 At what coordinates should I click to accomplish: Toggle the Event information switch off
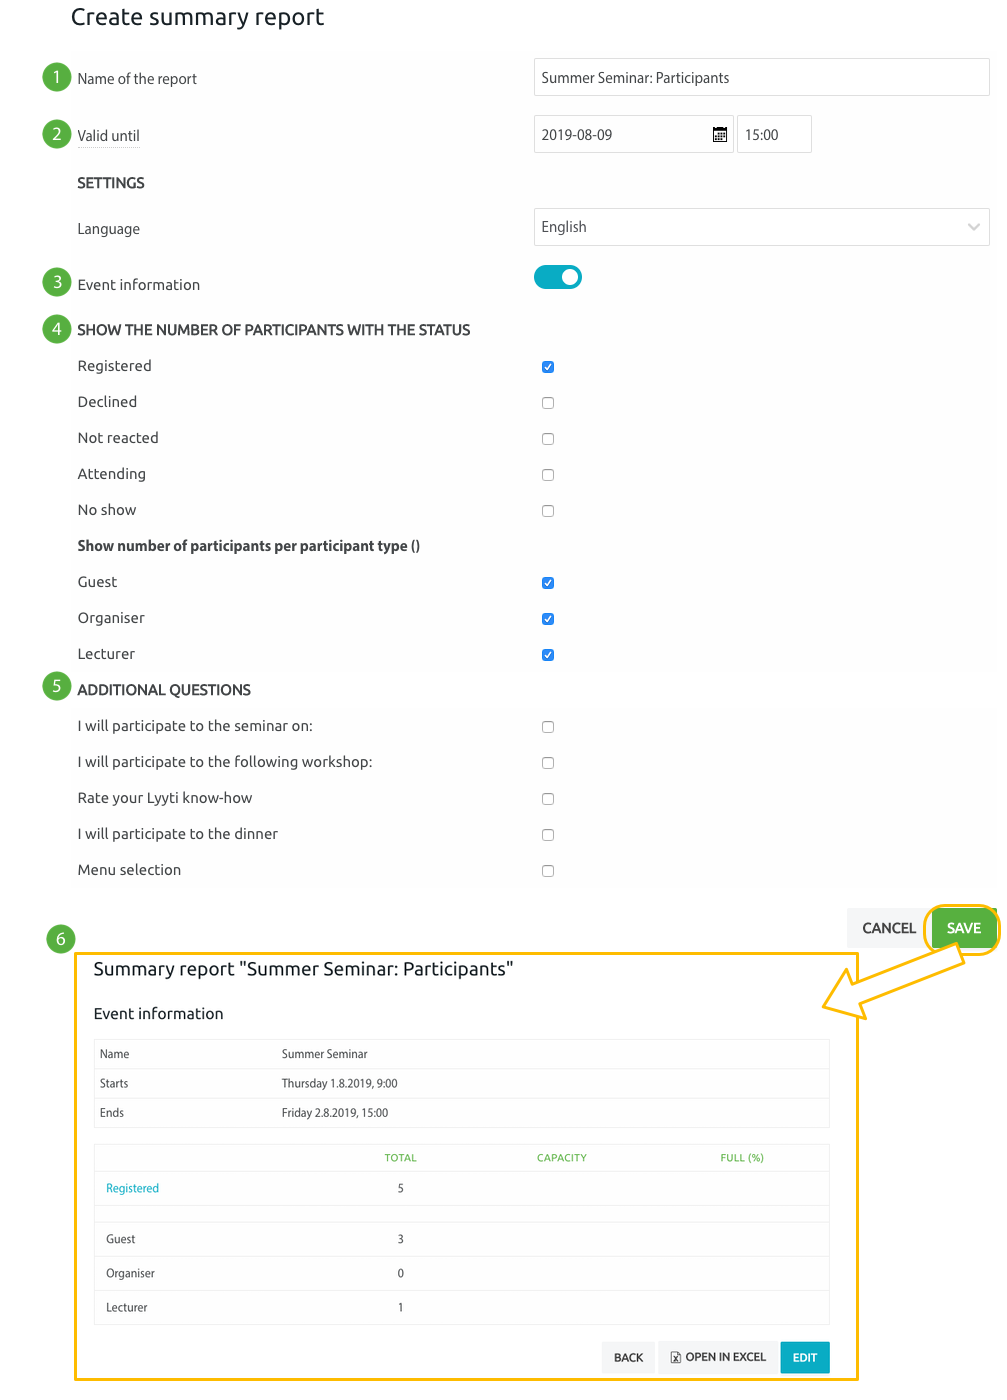point(558,277)
